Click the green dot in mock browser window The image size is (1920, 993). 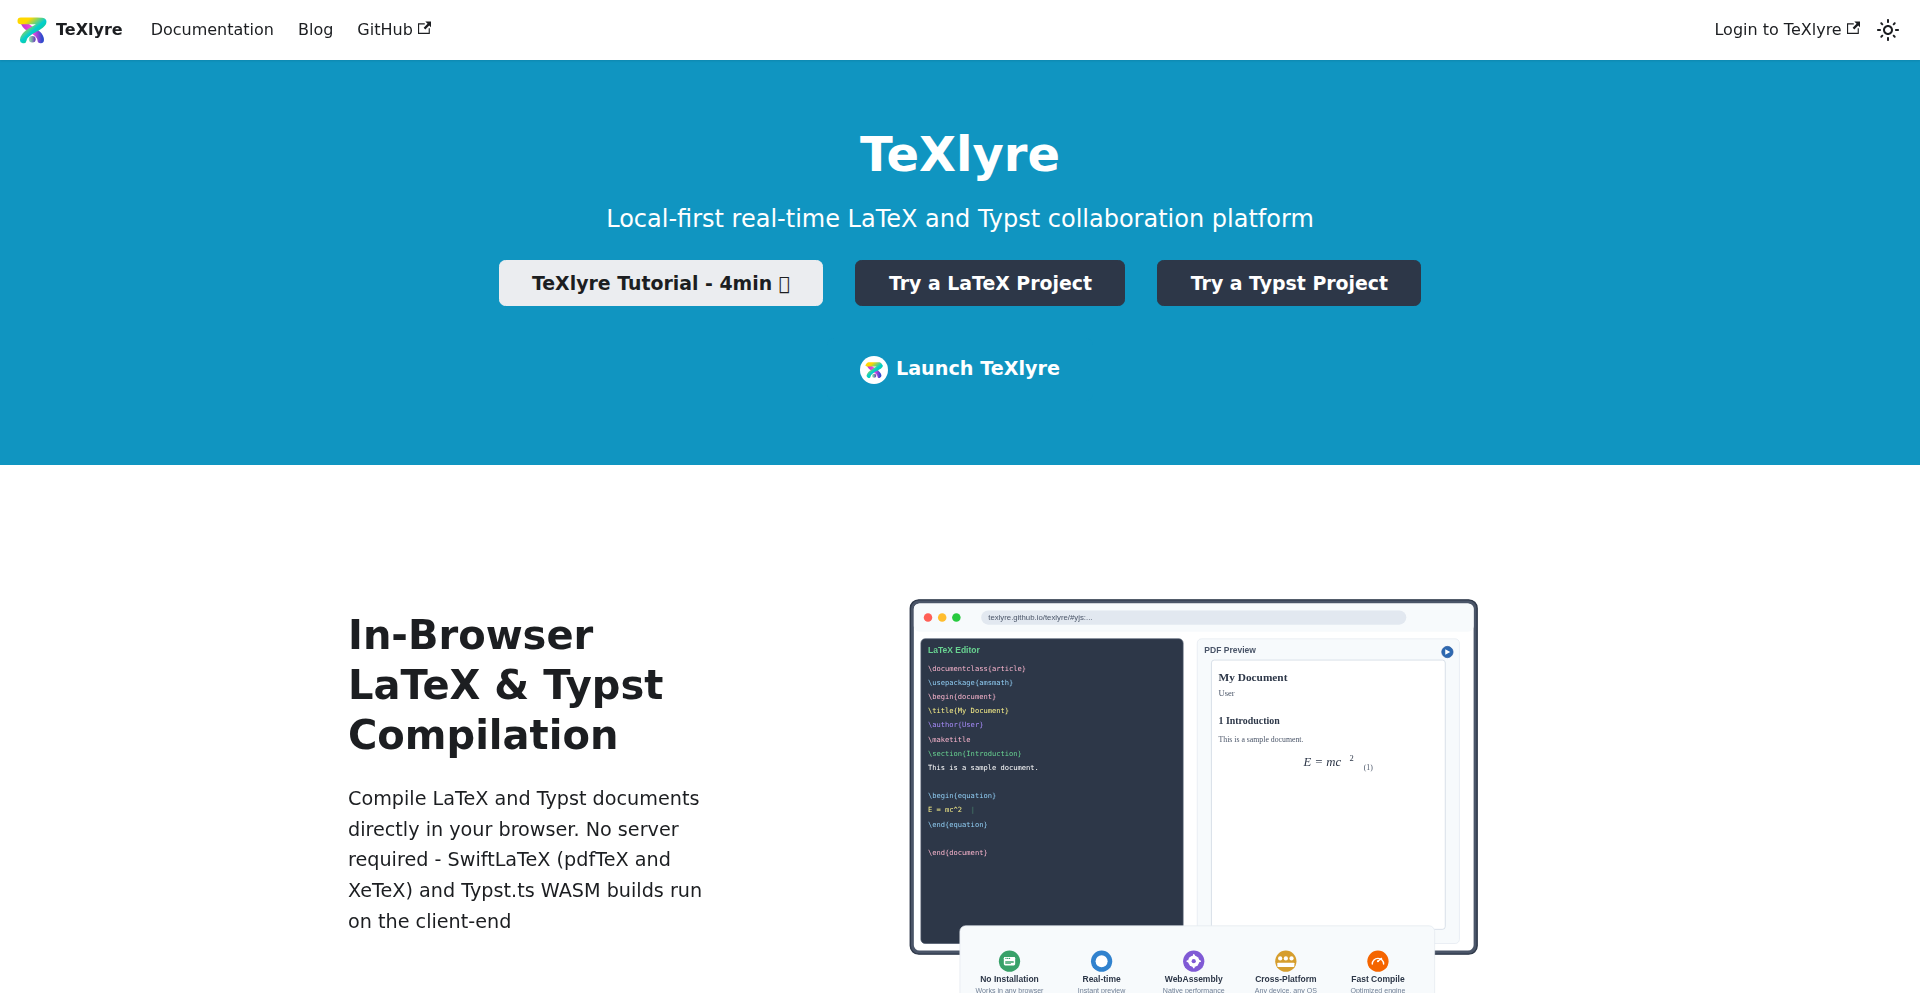click(956, 618)
